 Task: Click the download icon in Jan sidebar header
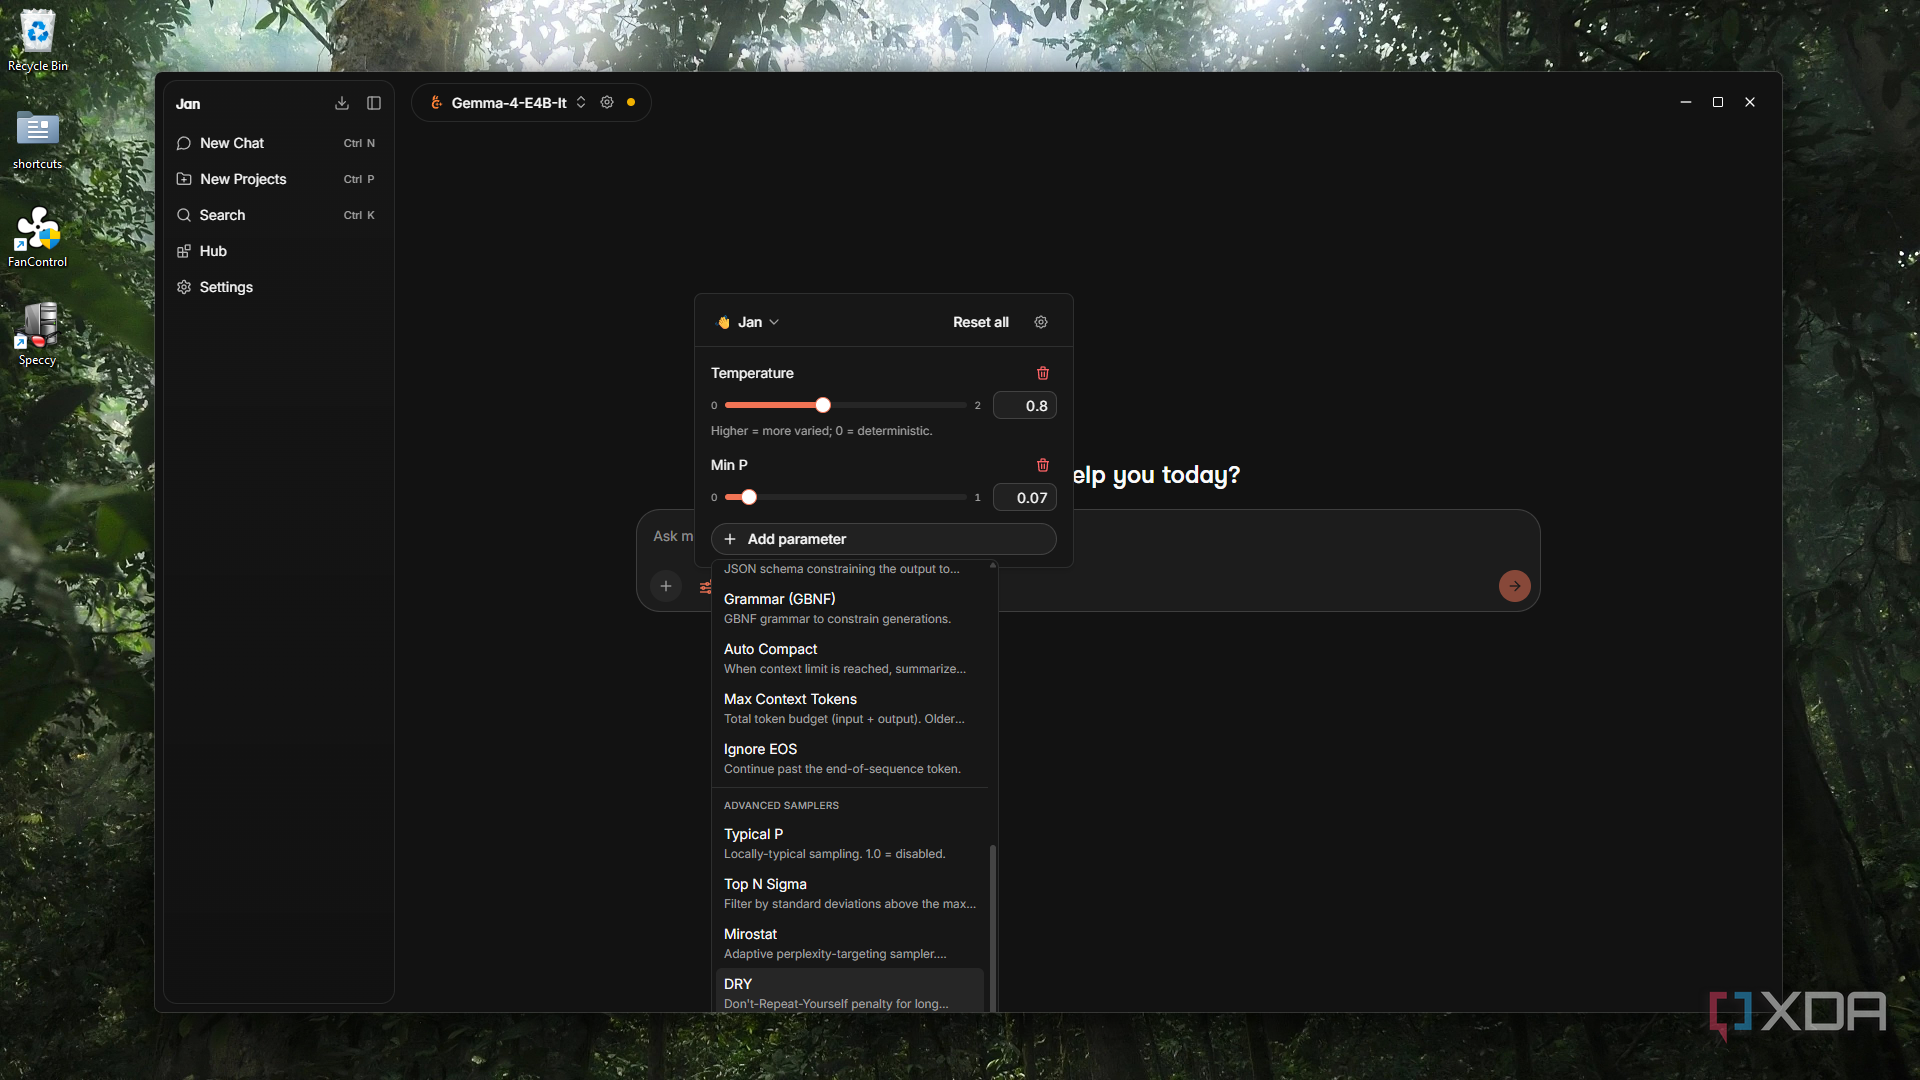(x=342, y=103)
